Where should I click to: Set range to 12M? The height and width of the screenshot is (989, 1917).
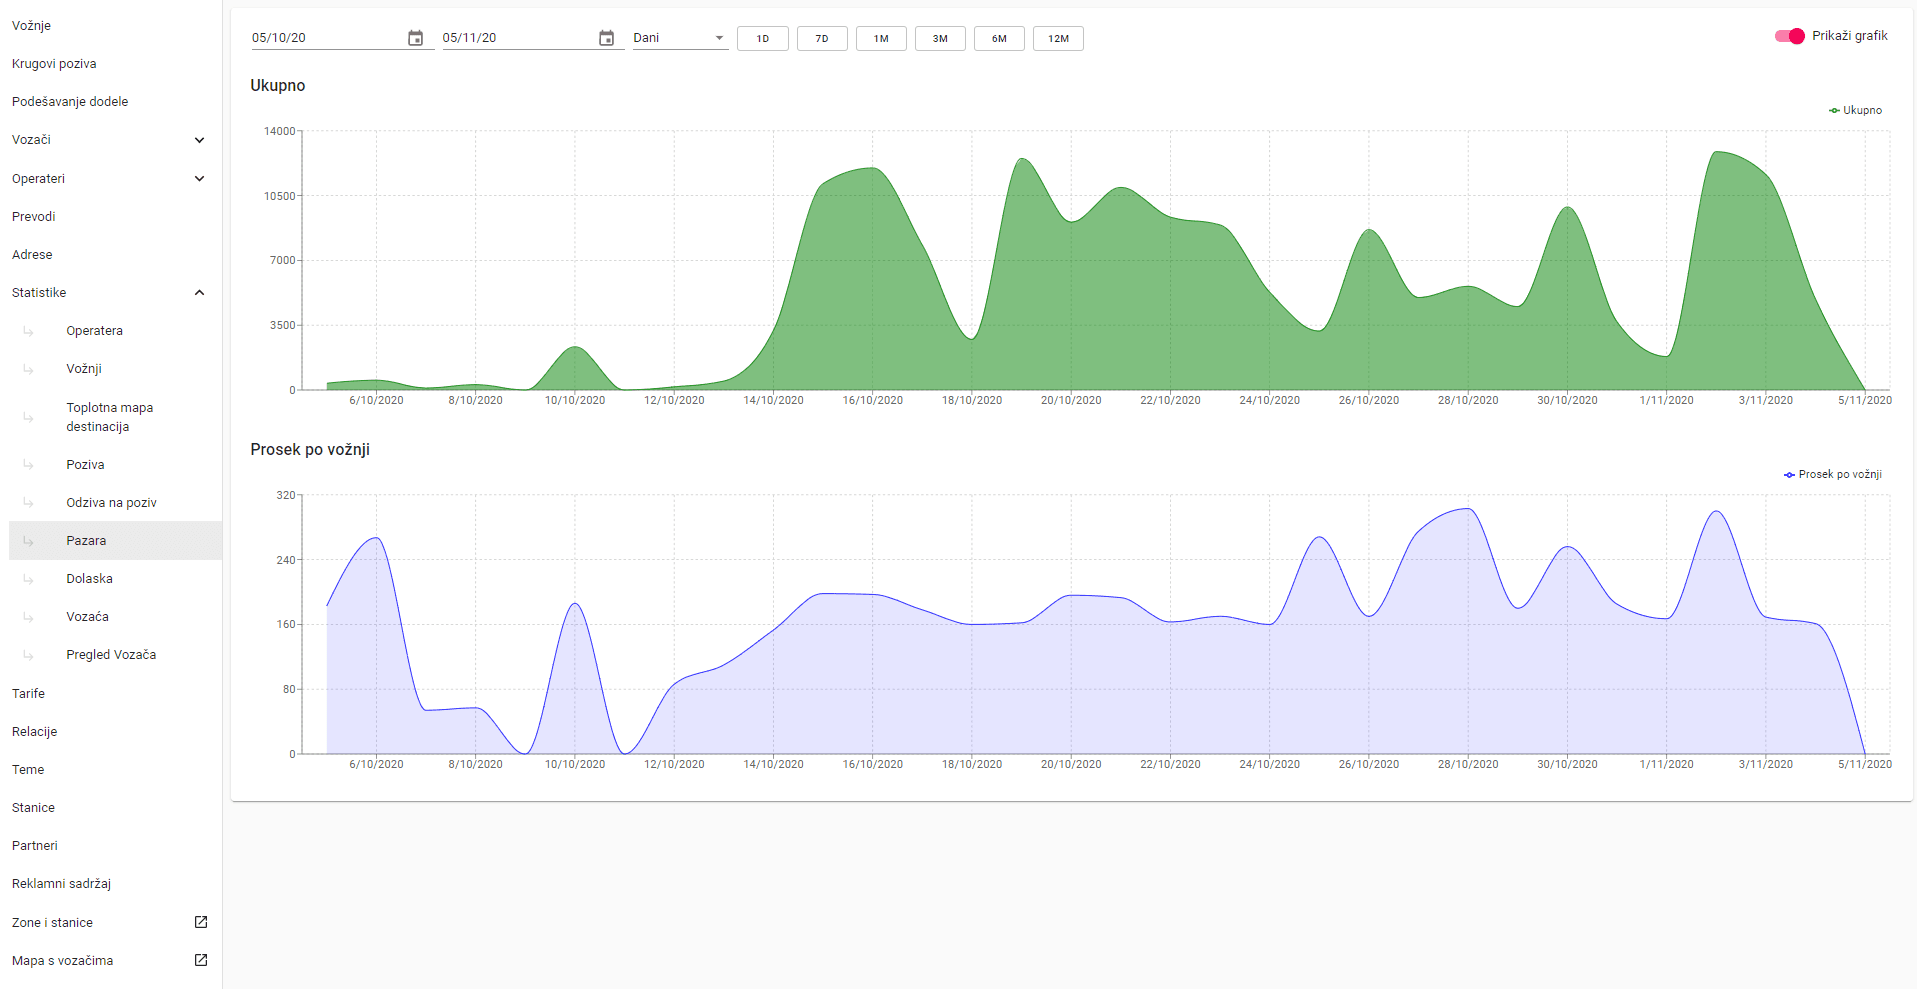[1058, 39]
